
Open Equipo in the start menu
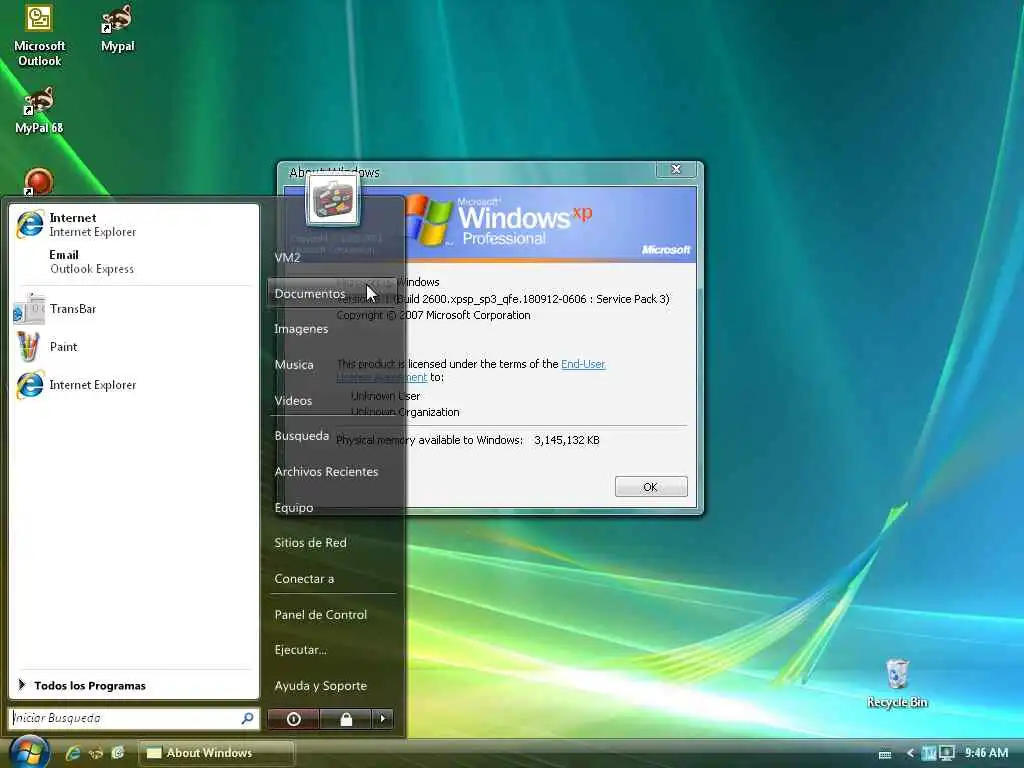294,507
